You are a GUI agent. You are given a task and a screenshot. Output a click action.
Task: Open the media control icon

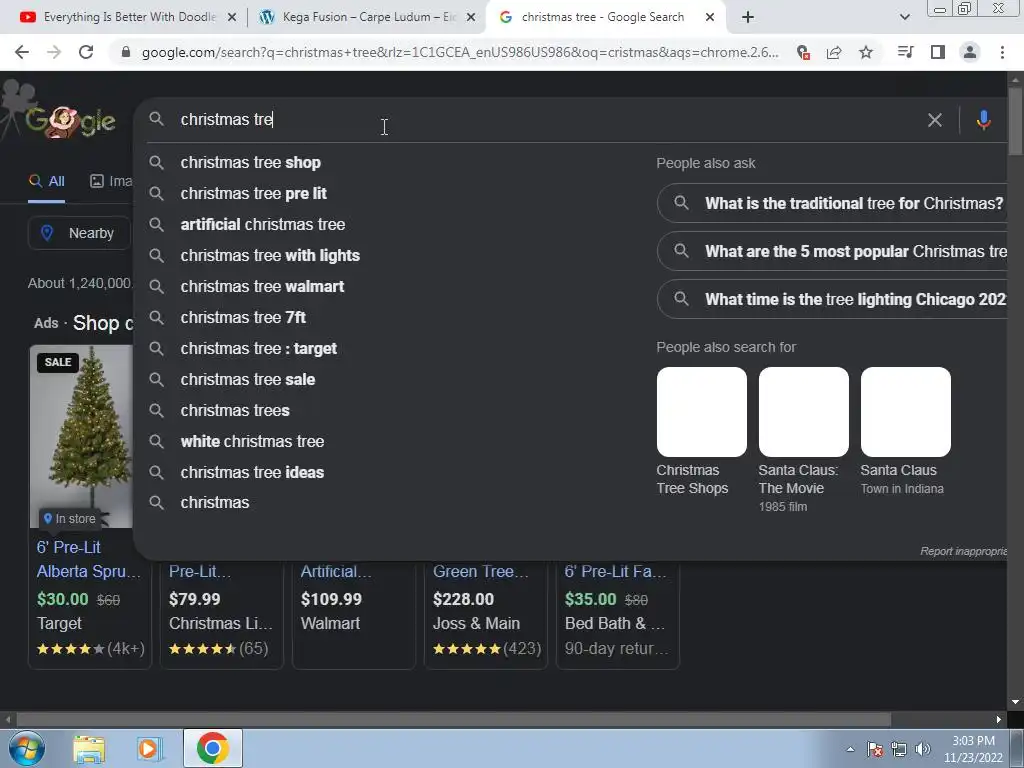(905, 52)
